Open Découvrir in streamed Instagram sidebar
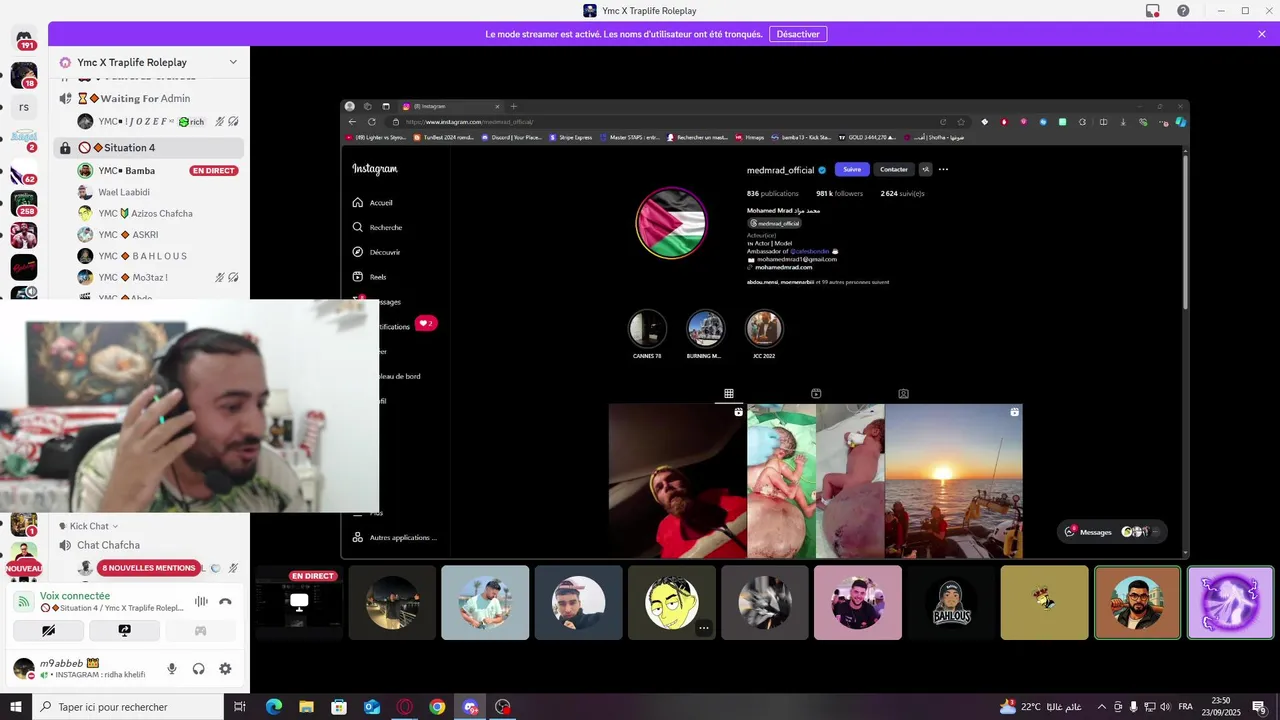Screen dimensions: 1280x720 tap(376, 252)
